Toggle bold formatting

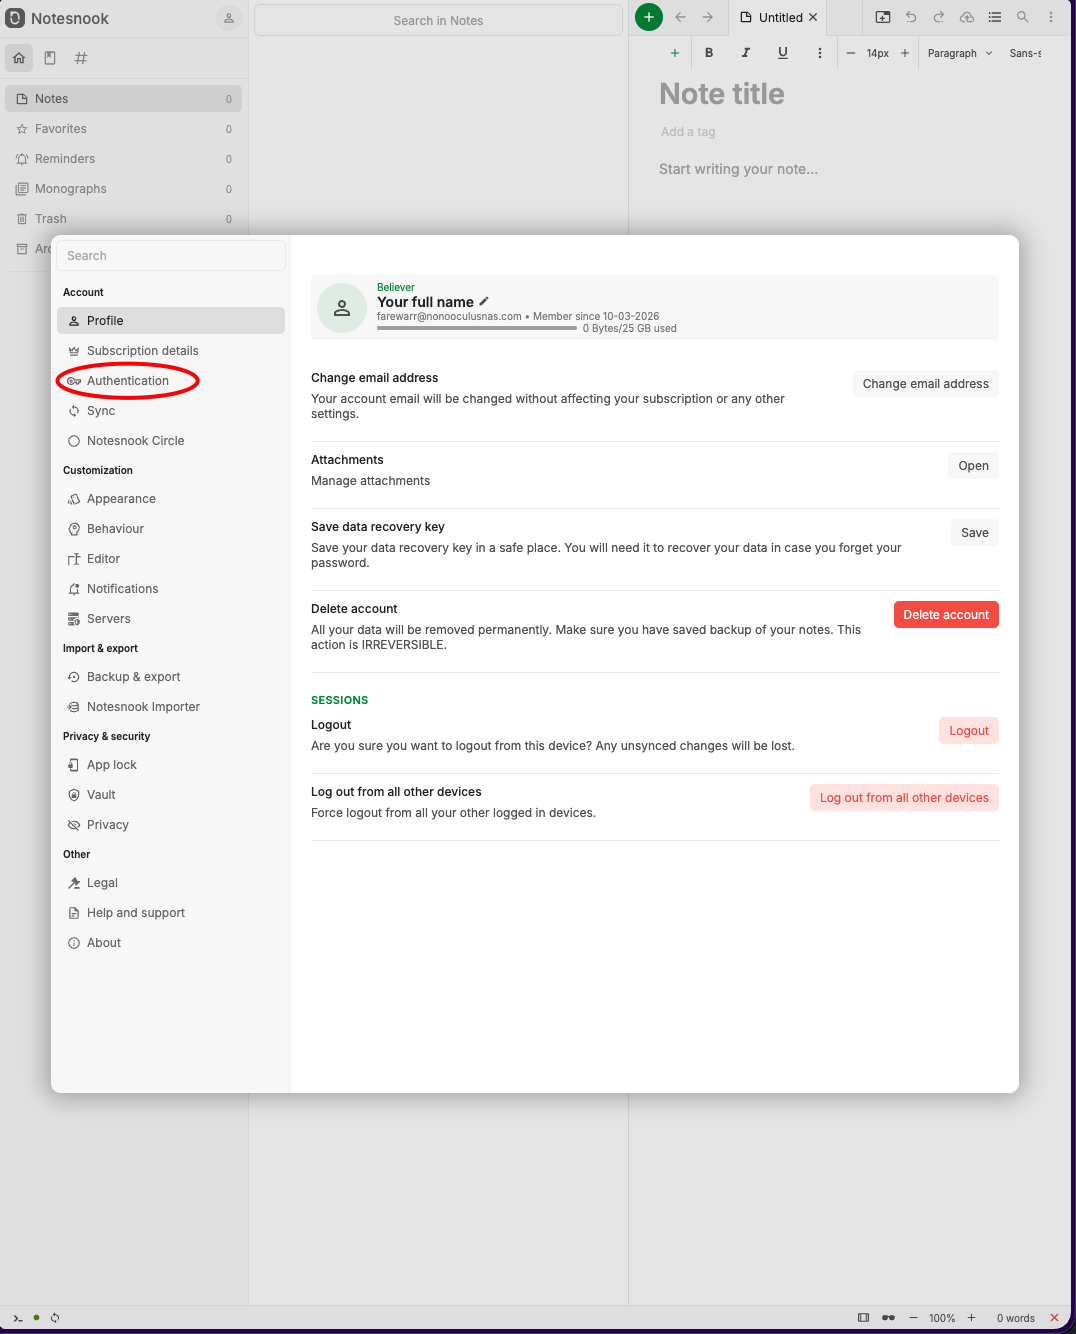click(x=709, y=53)
